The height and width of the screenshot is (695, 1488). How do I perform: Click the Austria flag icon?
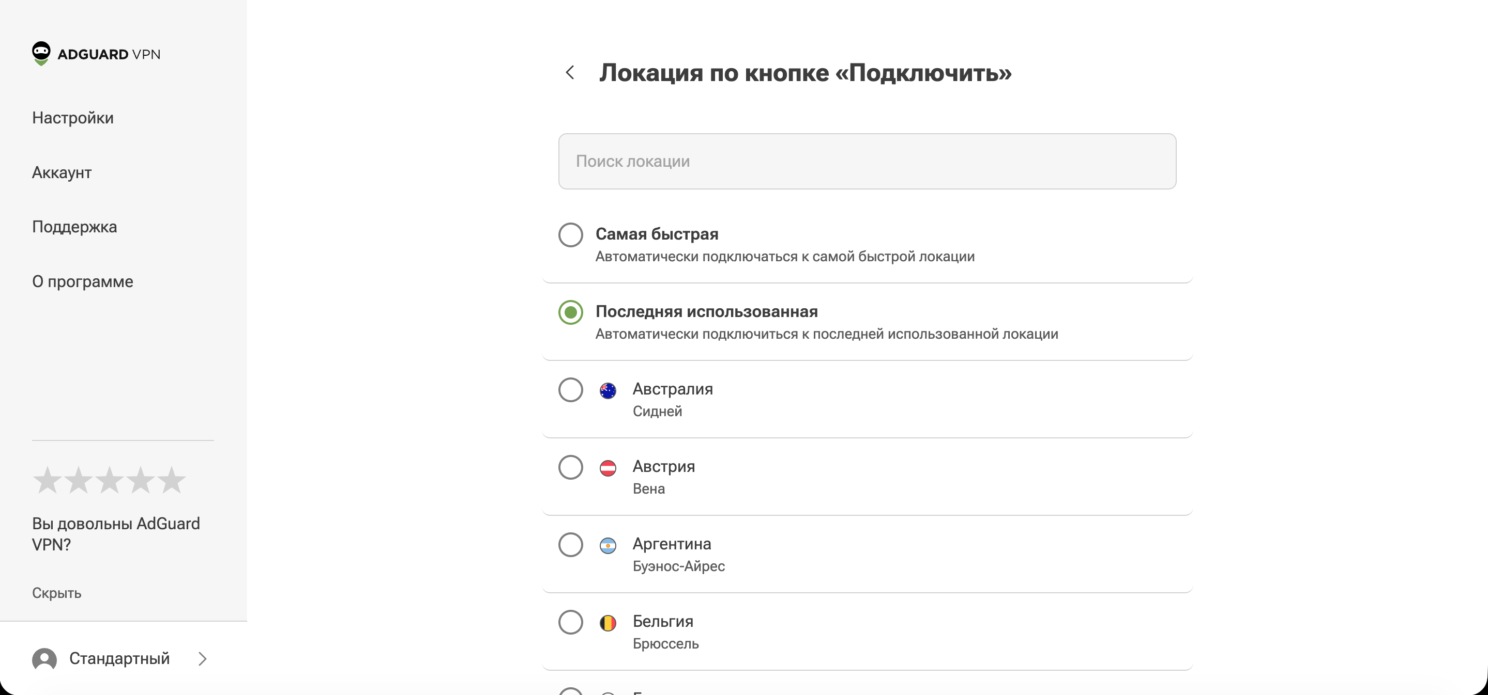click(x=608, y=468)
